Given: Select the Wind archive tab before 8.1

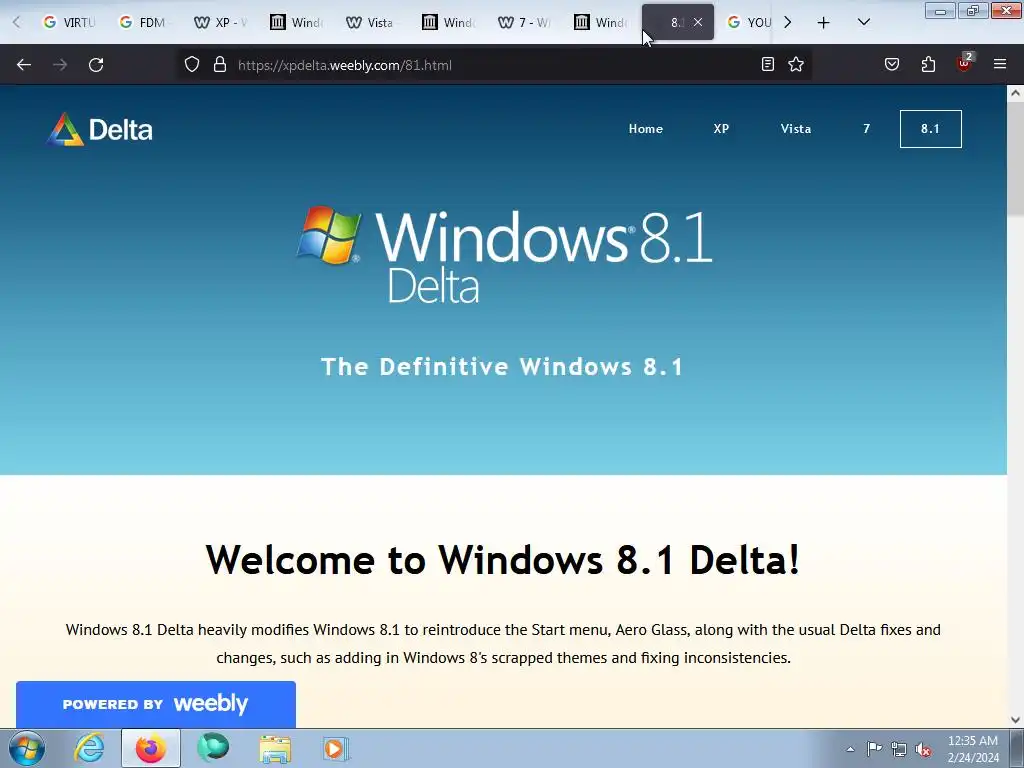Looking at the screenshot, I should (x=600, y=22).
